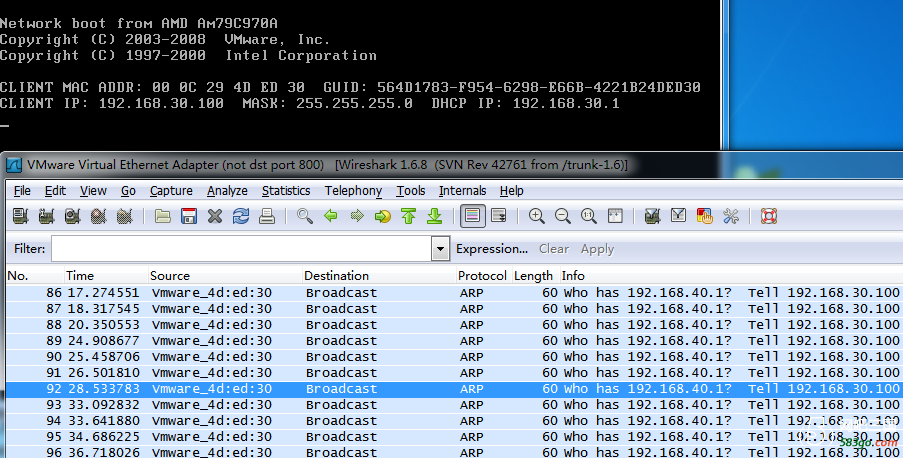
Task: Open preferences tools icon
Action: point(731,216)
